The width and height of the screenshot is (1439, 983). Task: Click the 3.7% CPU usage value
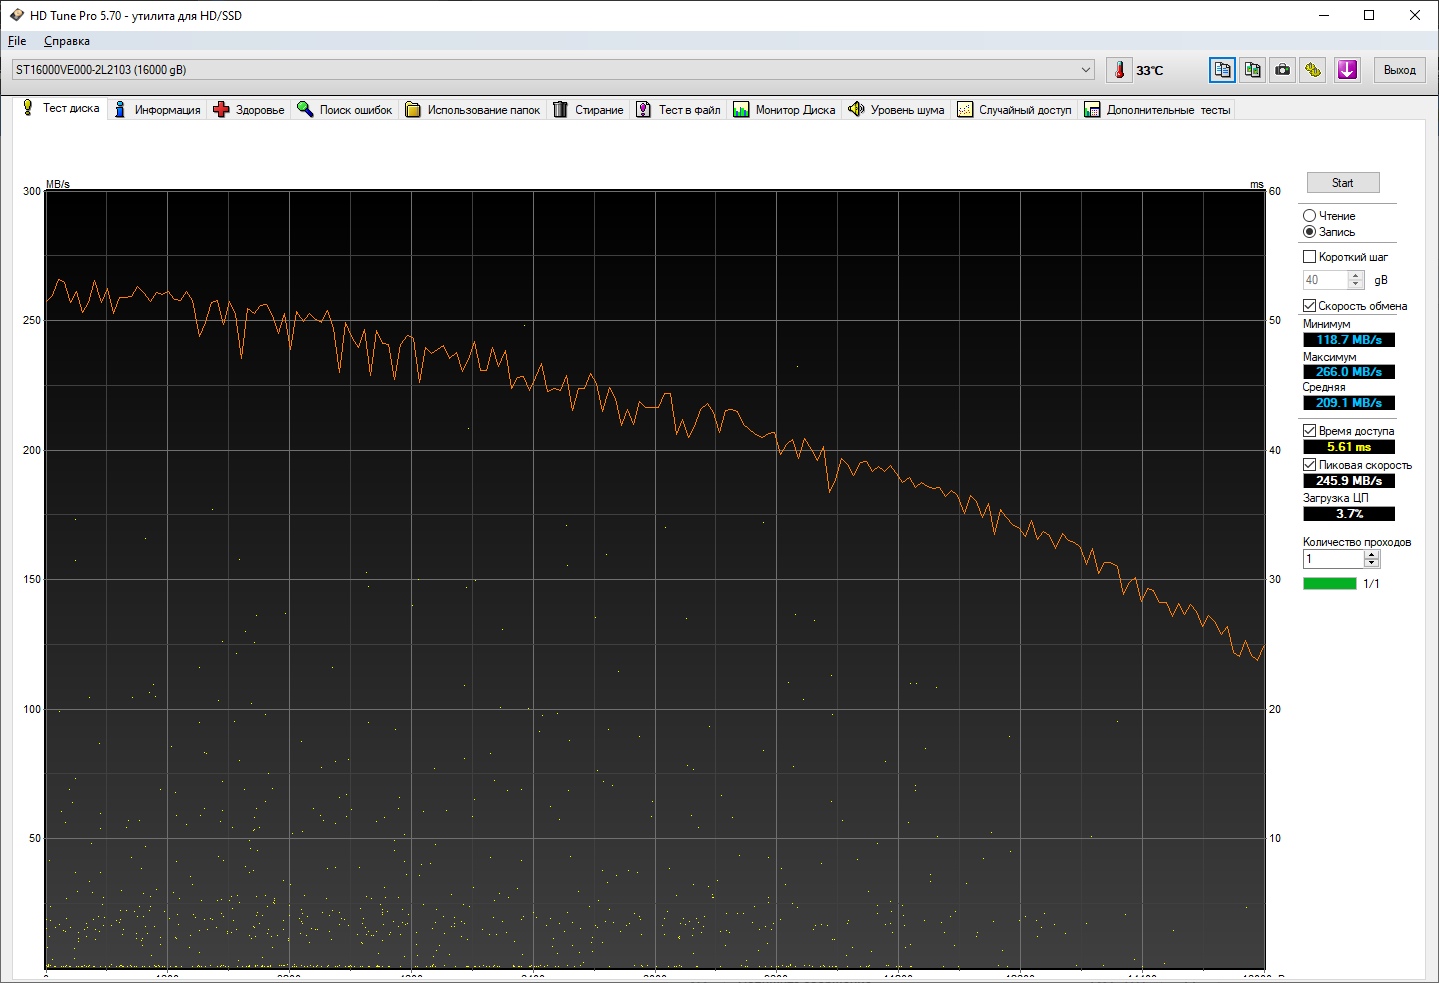(x=1349, y=514)
